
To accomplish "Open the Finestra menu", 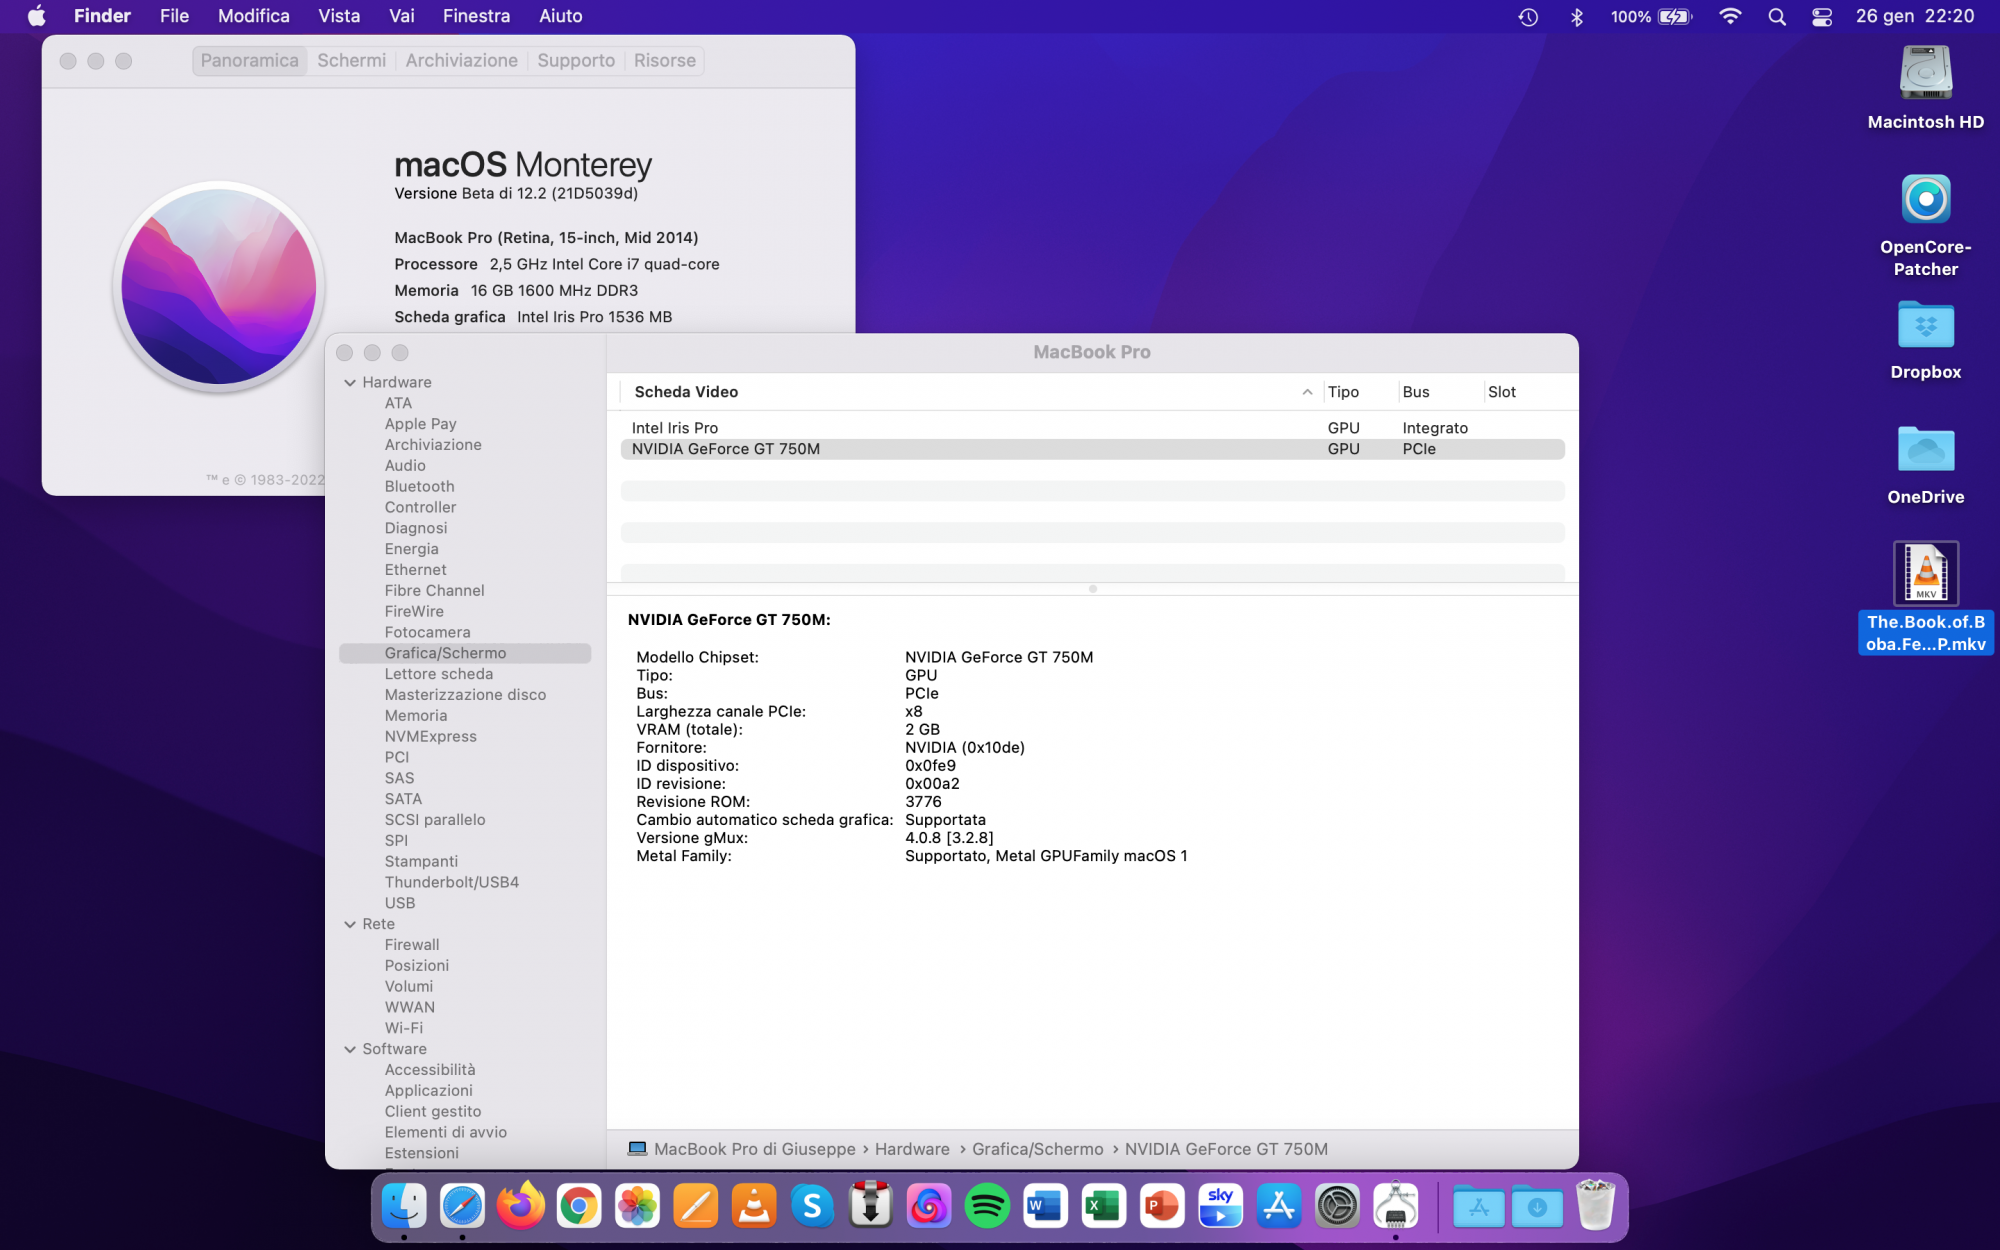I will tap(476, 16).
